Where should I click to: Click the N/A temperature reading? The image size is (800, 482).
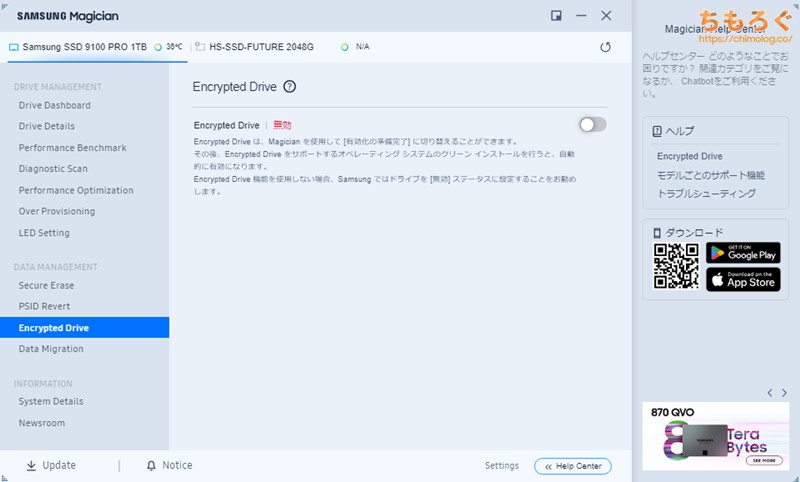coord(362,46)
